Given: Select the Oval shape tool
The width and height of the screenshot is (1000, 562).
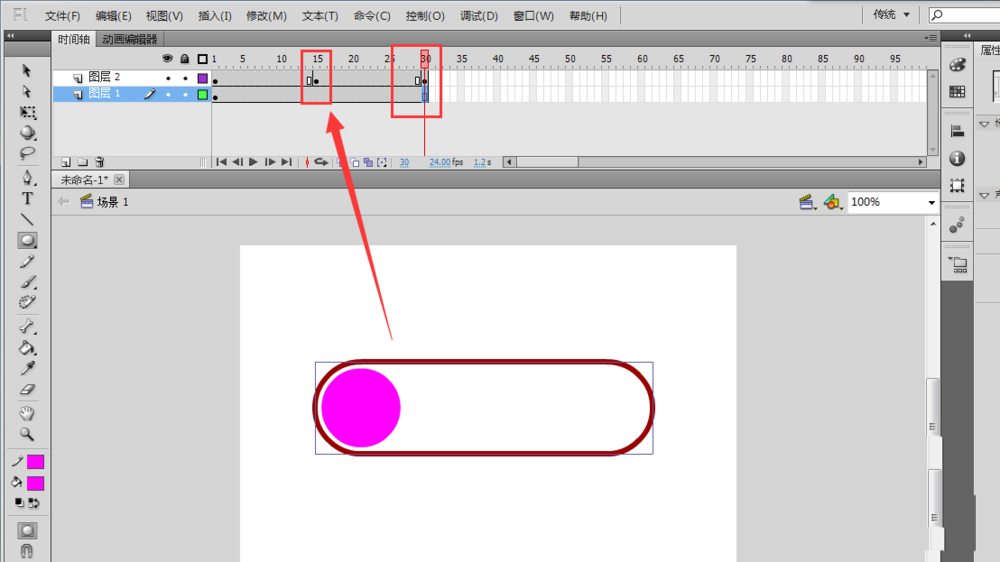Looking at the screenshot, I should pos(27,240).
